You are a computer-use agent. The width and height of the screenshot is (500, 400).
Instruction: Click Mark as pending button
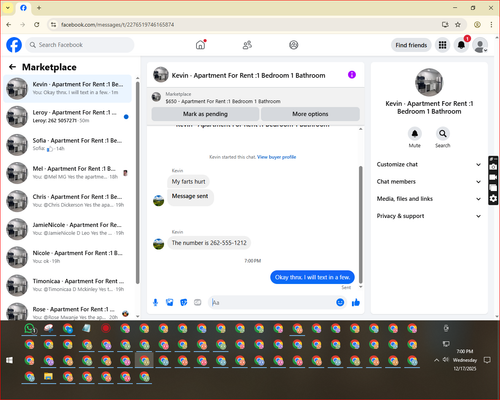(205, 114)
